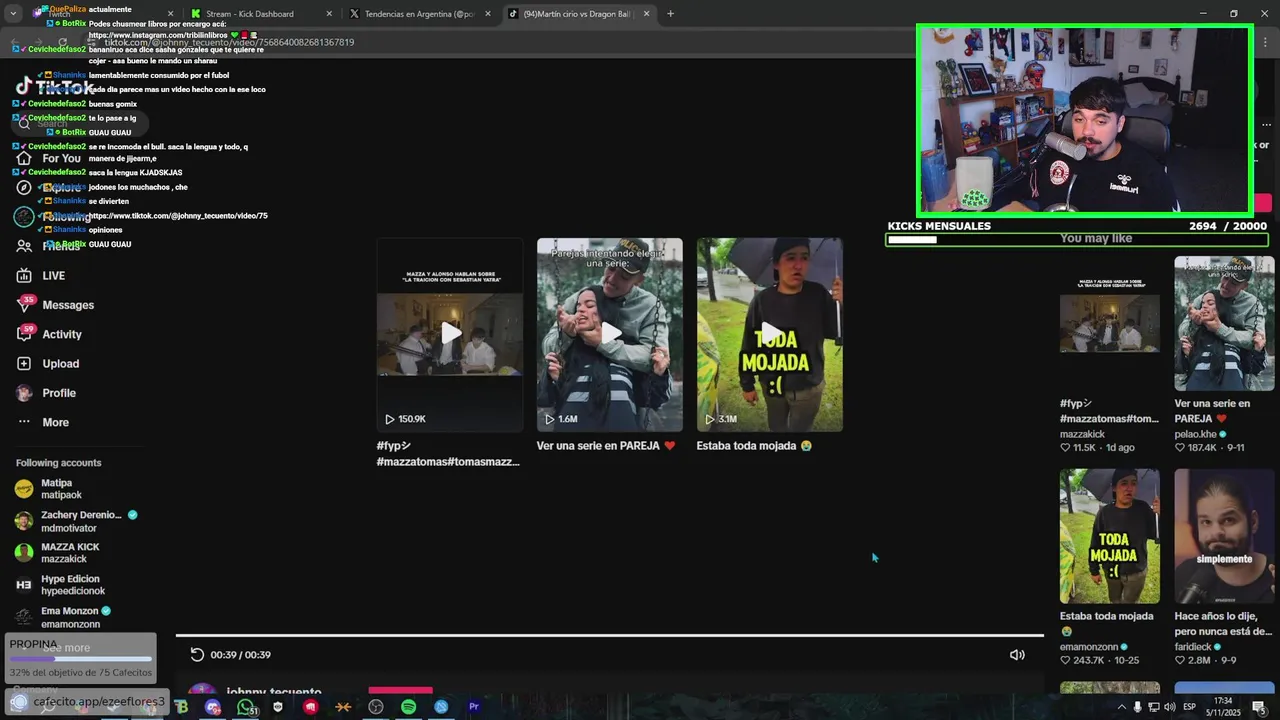Open faridieck author link
Image resolution: width=1280 pixels, height=720 pixels.
click(x=1192, y=647)
